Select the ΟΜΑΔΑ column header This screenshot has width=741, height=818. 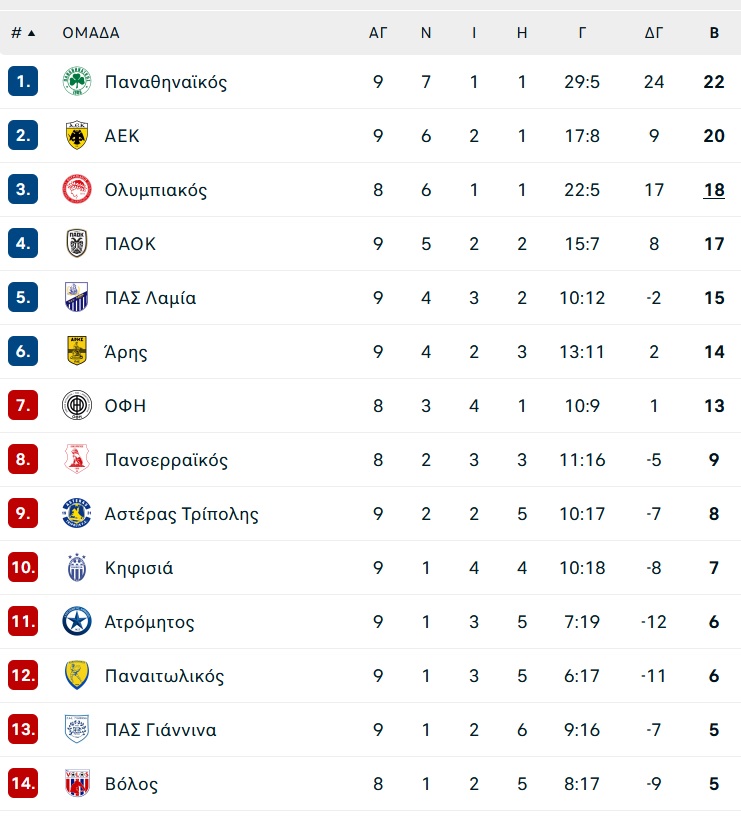tap(91, 33)
